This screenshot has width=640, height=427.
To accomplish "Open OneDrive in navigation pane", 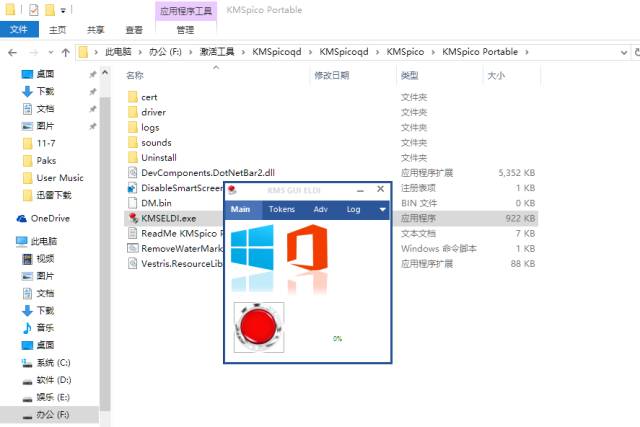I will coord(49,218).
